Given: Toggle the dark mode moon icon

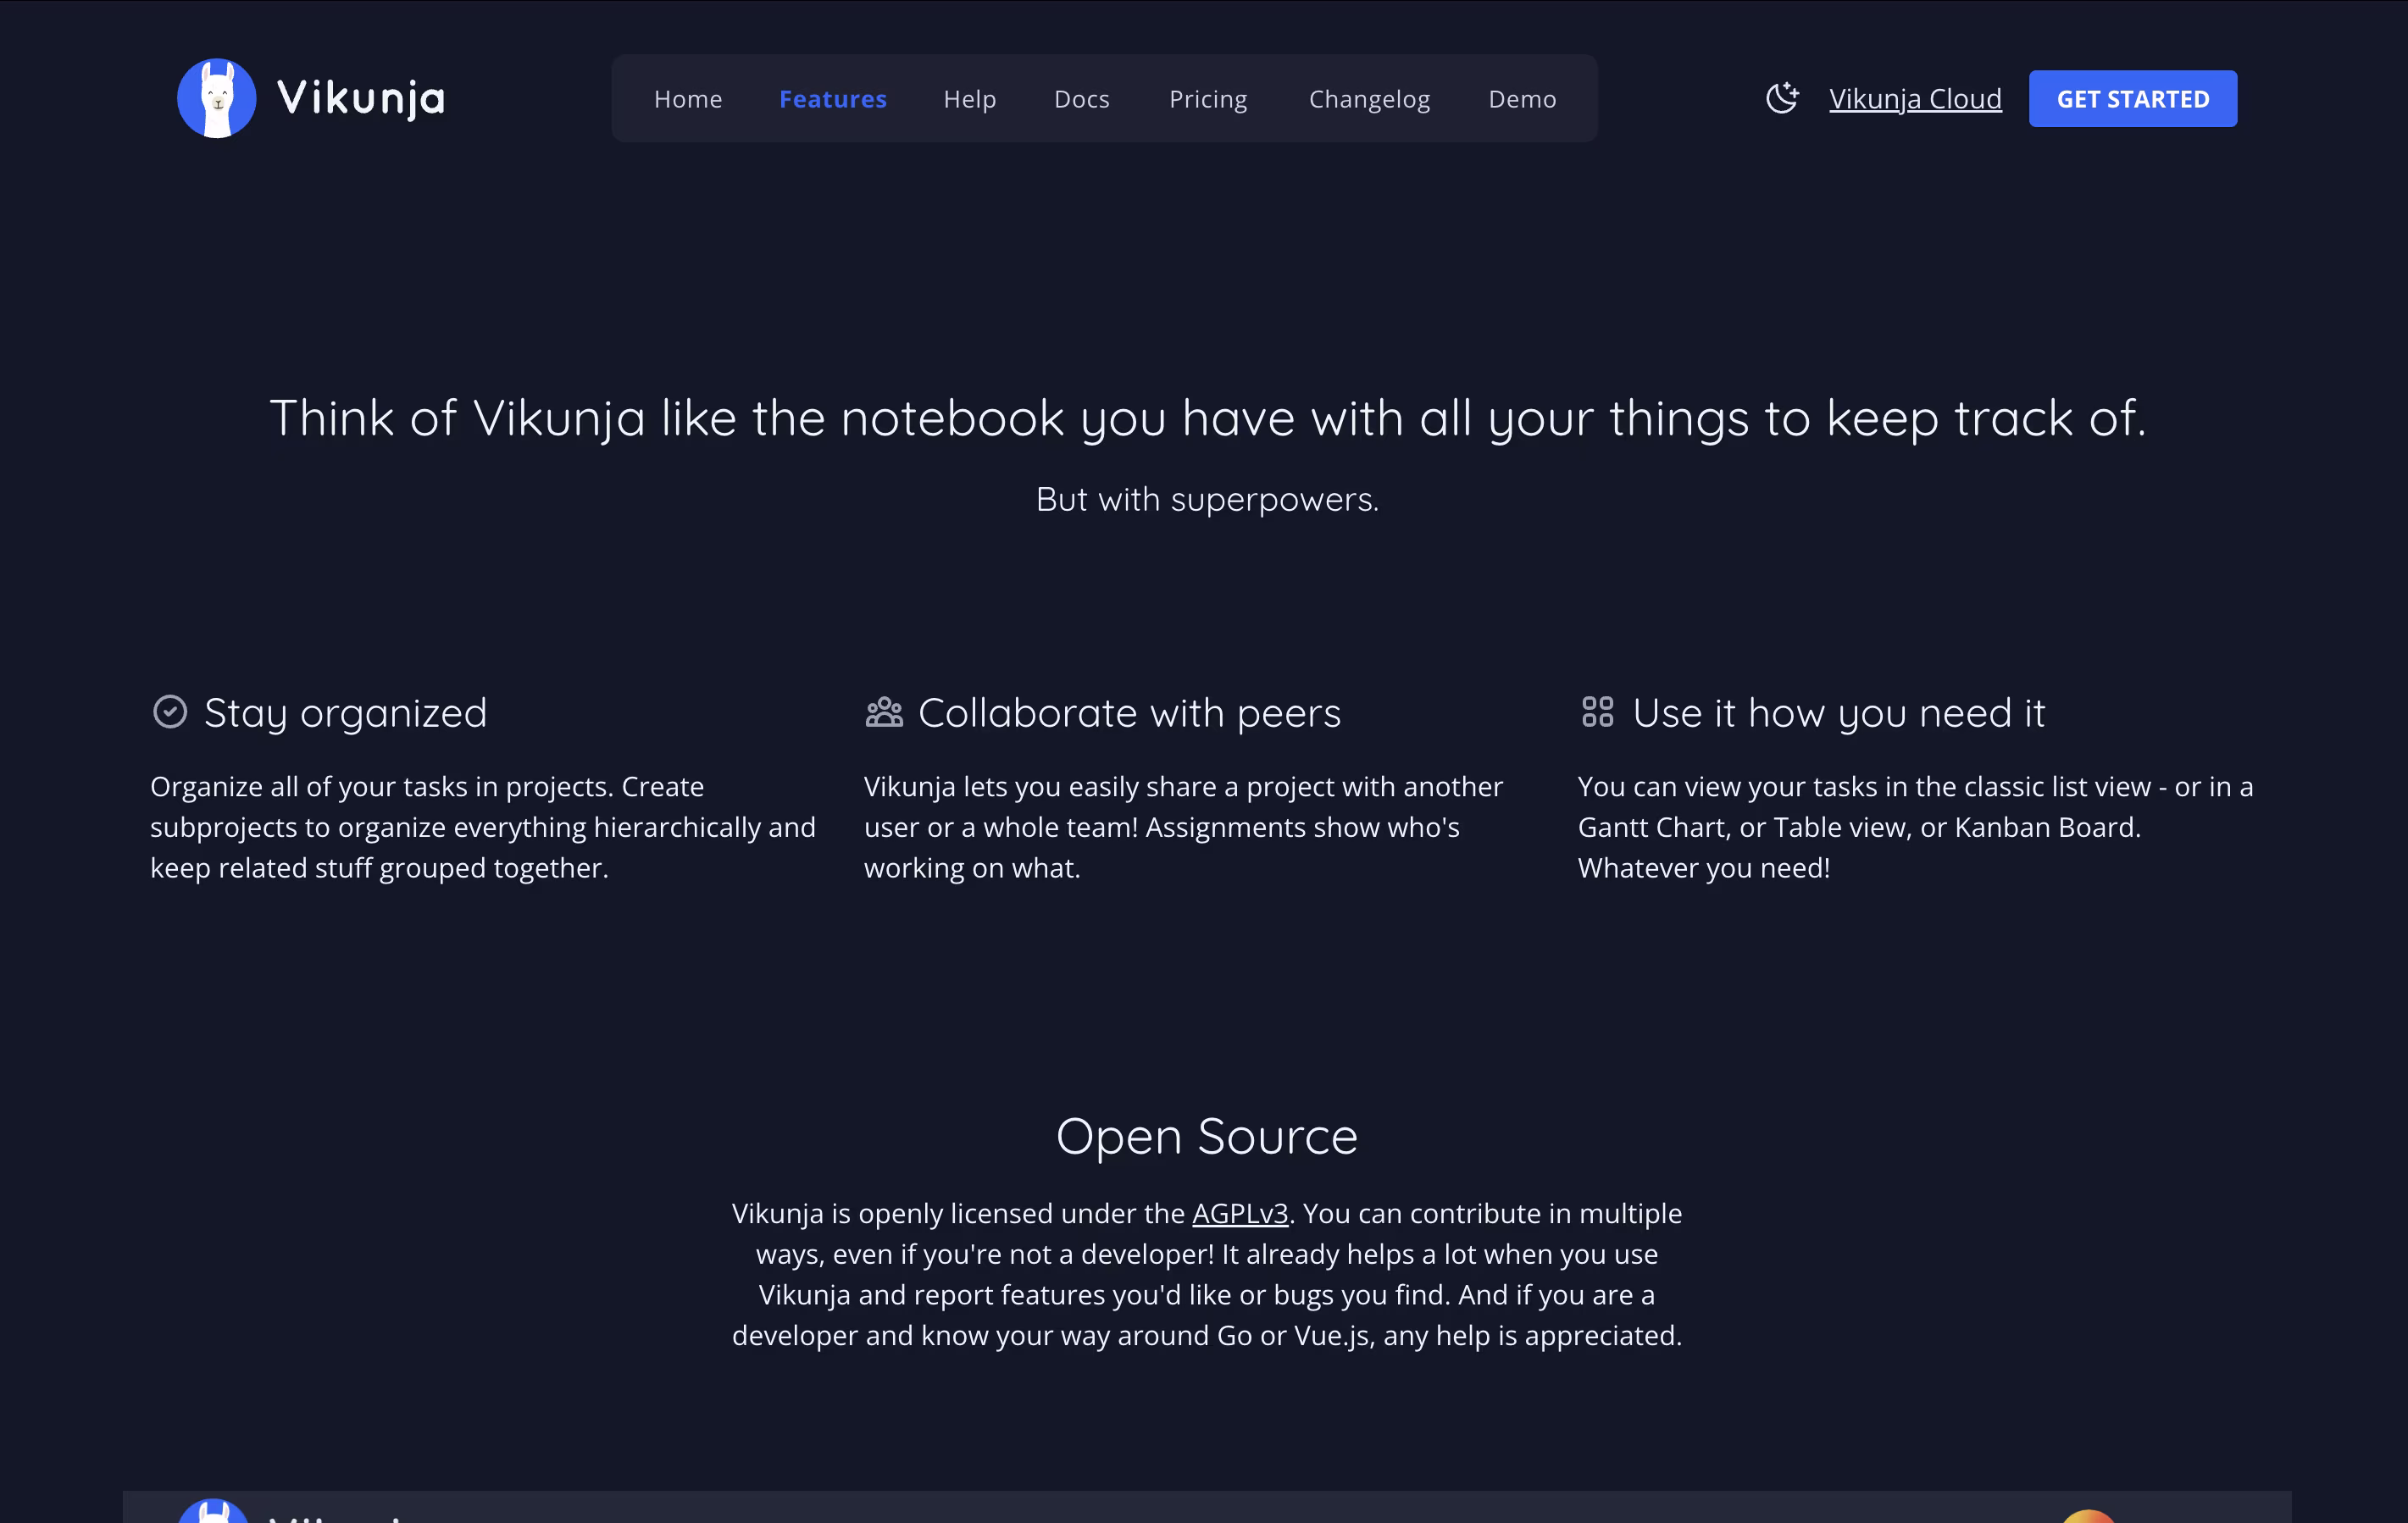Looking at the screenshot, I should click(1781, 98).
